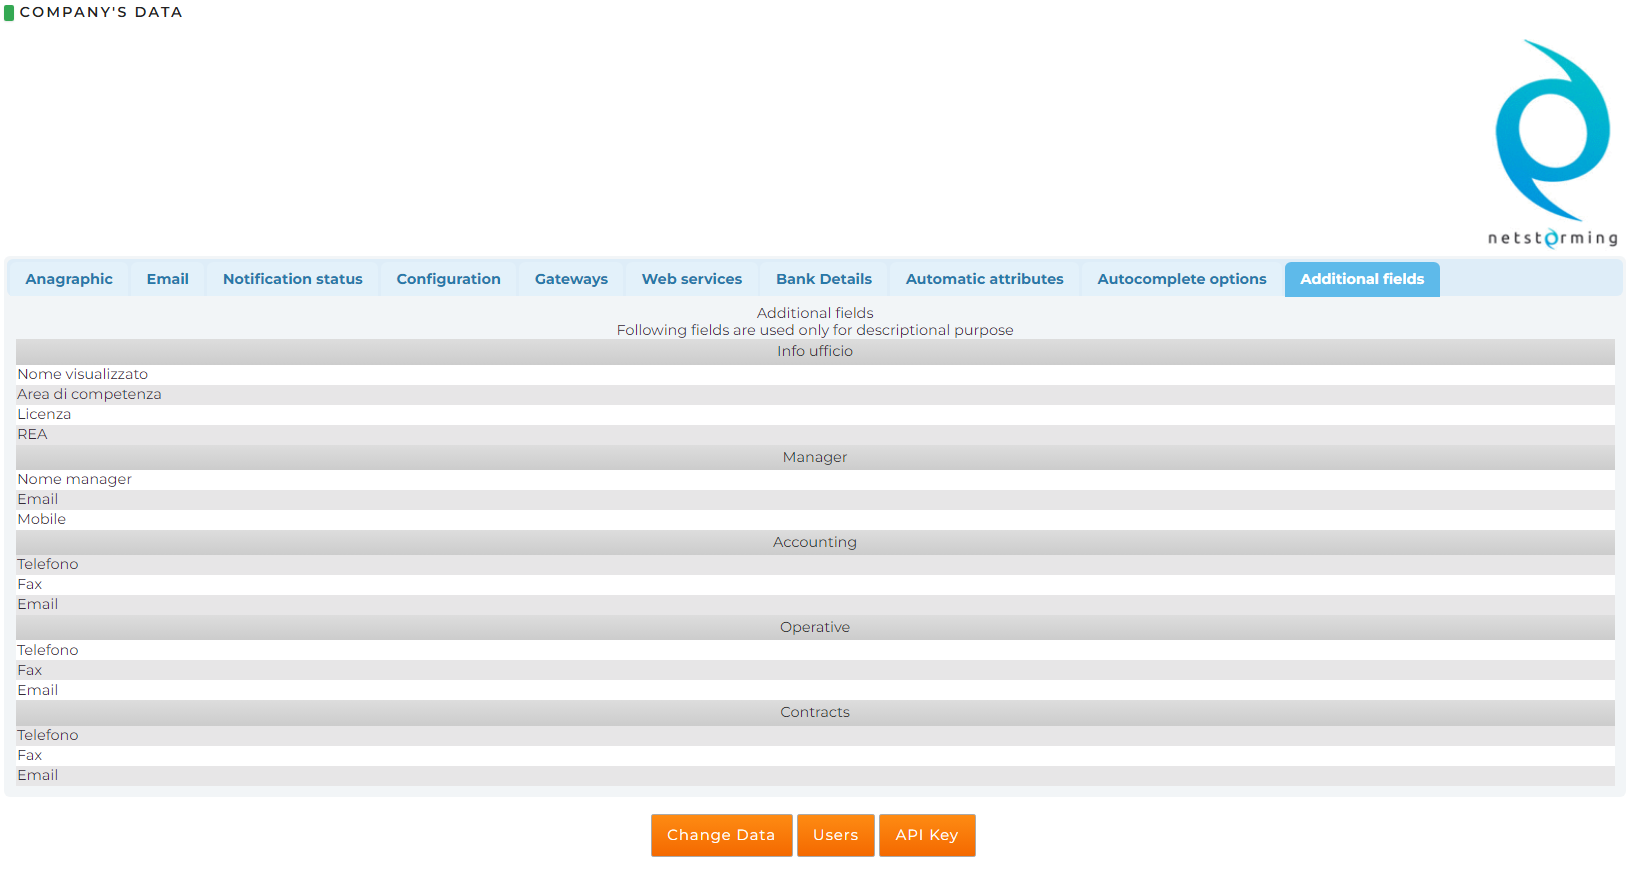Click the Netstorming logo
Image resolution: width=1641 pixels, height=882 pixels.
[x=1552, y=143]
